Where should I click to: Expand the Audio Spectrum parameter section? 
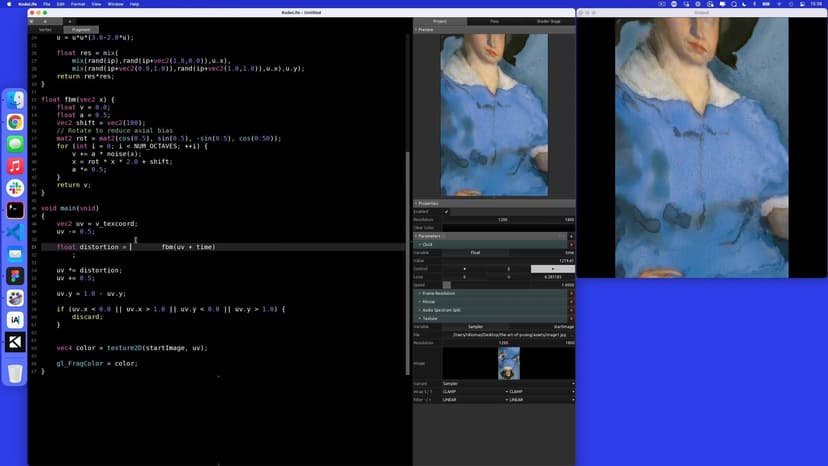[x=440, y=310]
